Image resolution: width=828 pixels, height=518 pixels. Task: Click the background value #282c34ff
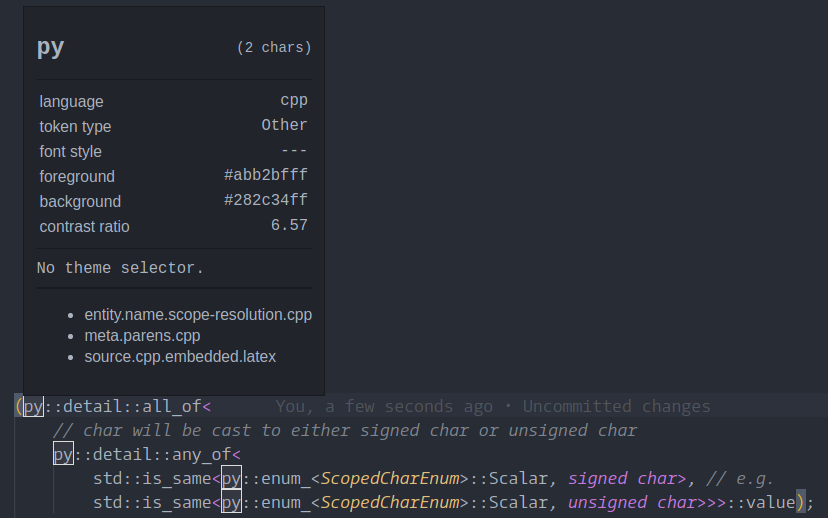(x=266, y=200)
